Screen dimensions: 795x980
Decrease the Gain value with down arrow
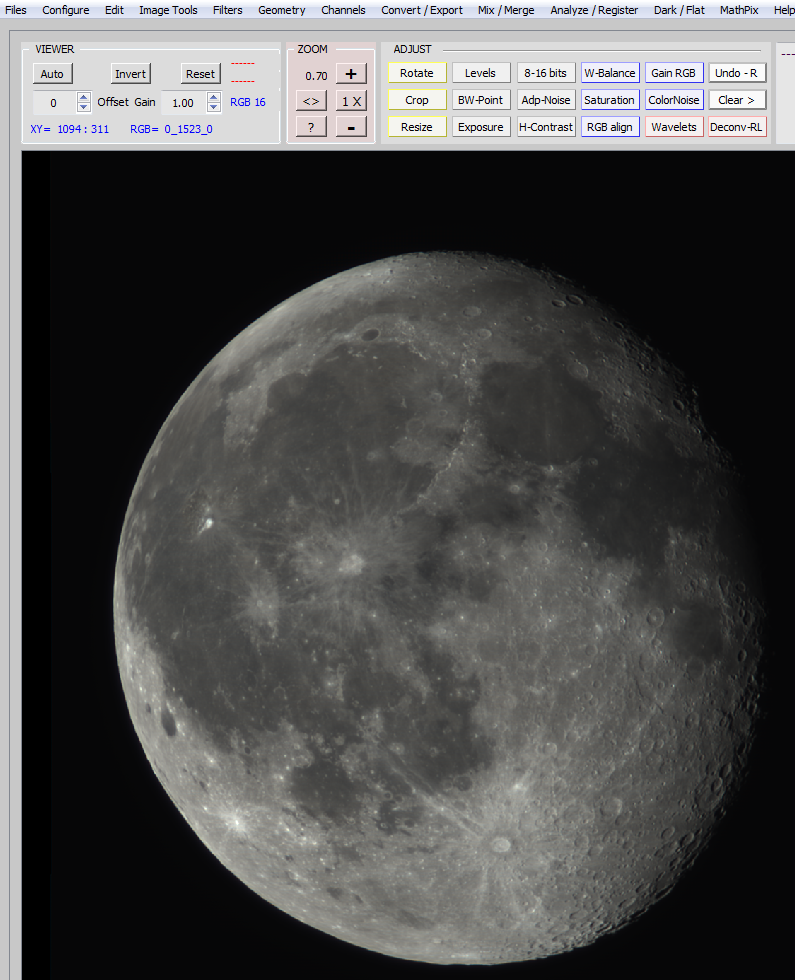214,108
